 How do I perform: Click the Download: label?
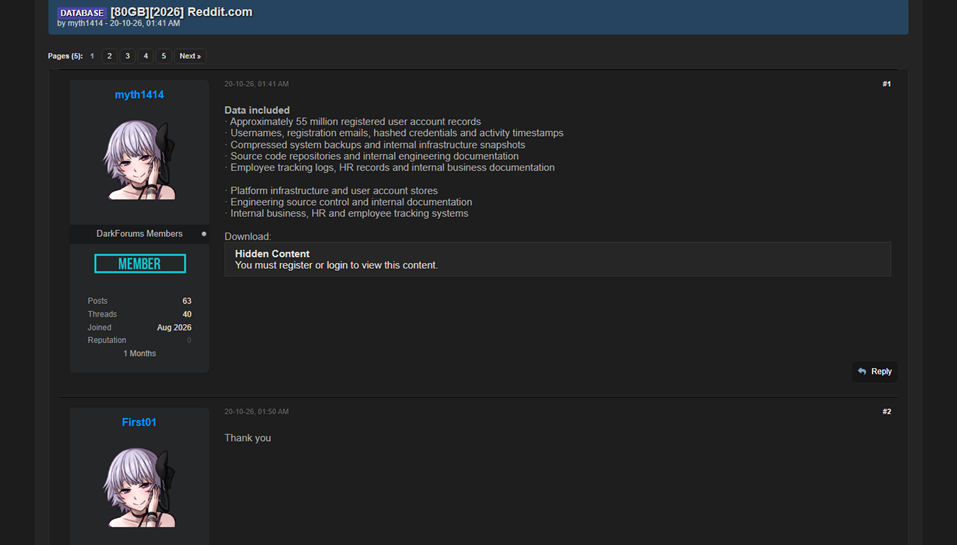[248, 237]
